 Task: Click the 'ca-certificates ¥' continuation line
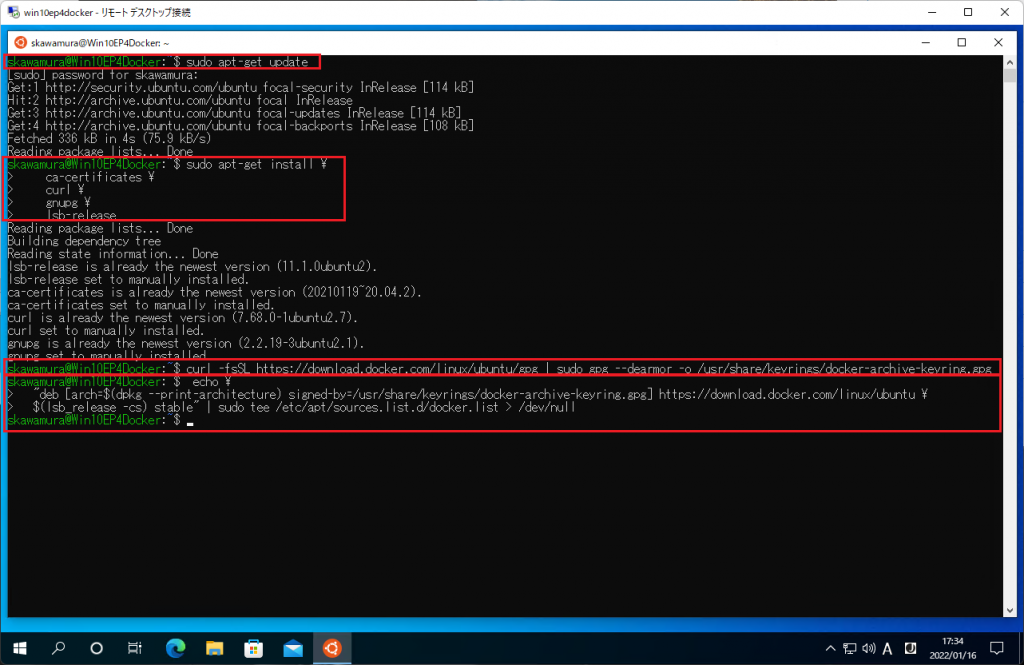[99, 177]
